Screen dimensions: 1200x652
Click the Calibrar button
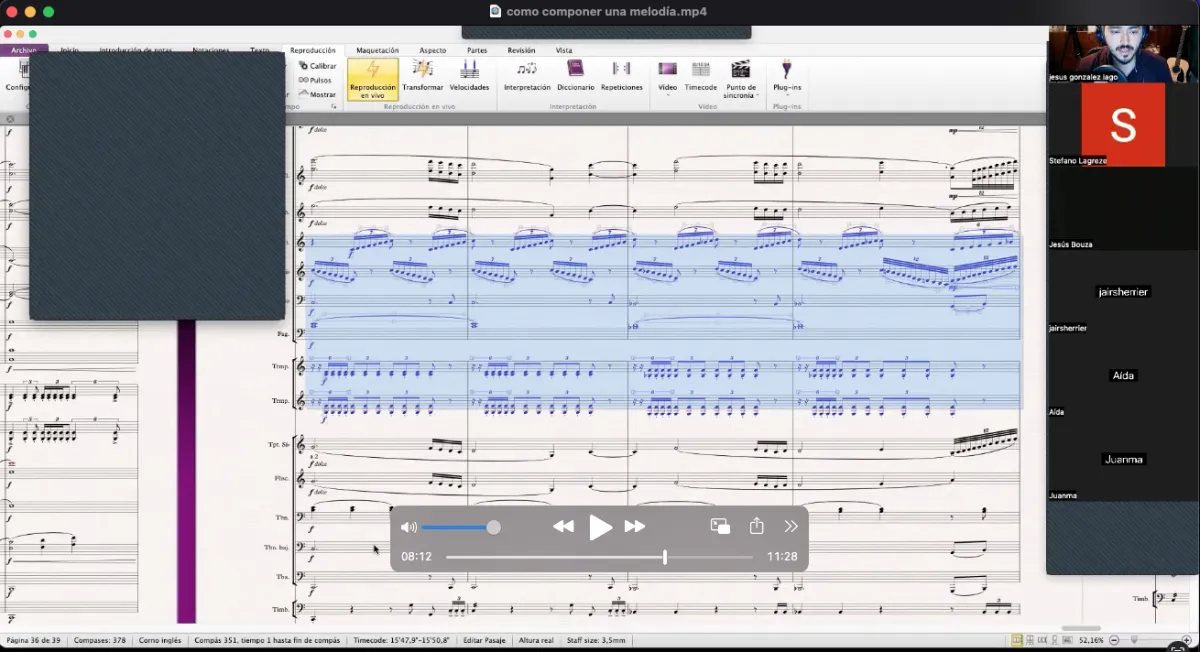[318, 66]
